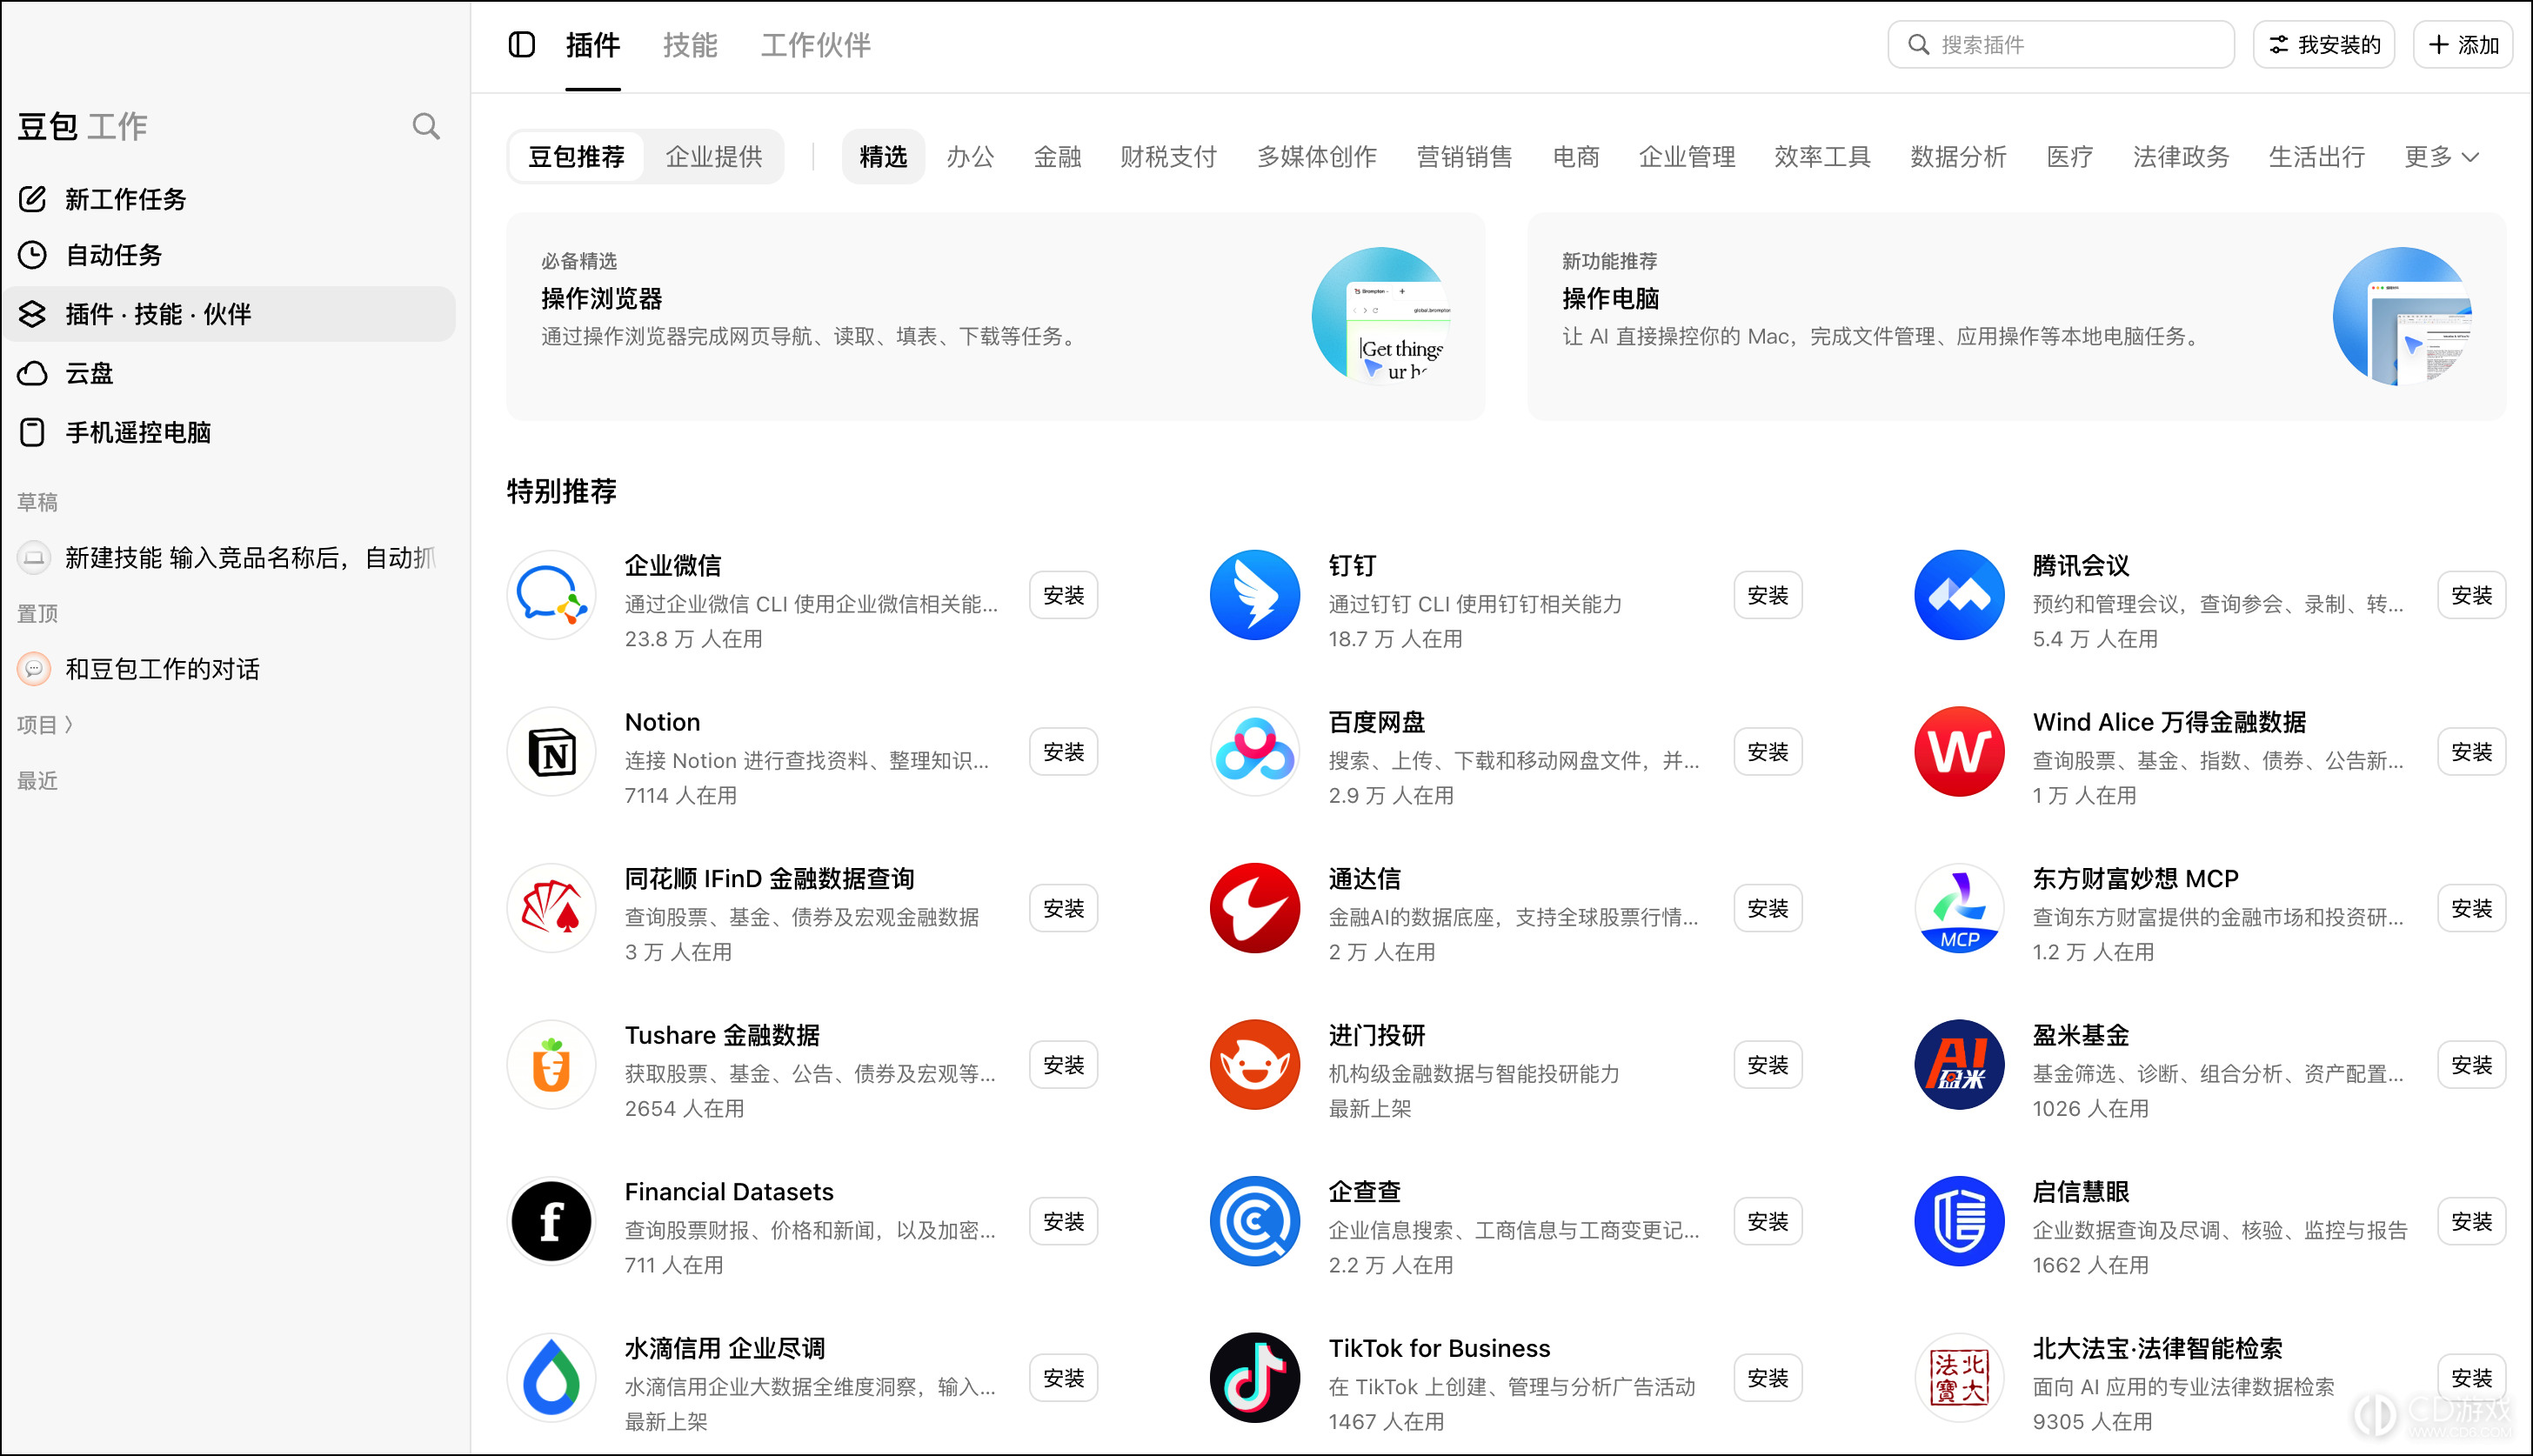Open the 新建技能 draft item
2533x1456 pixels.
click(229, 557)
